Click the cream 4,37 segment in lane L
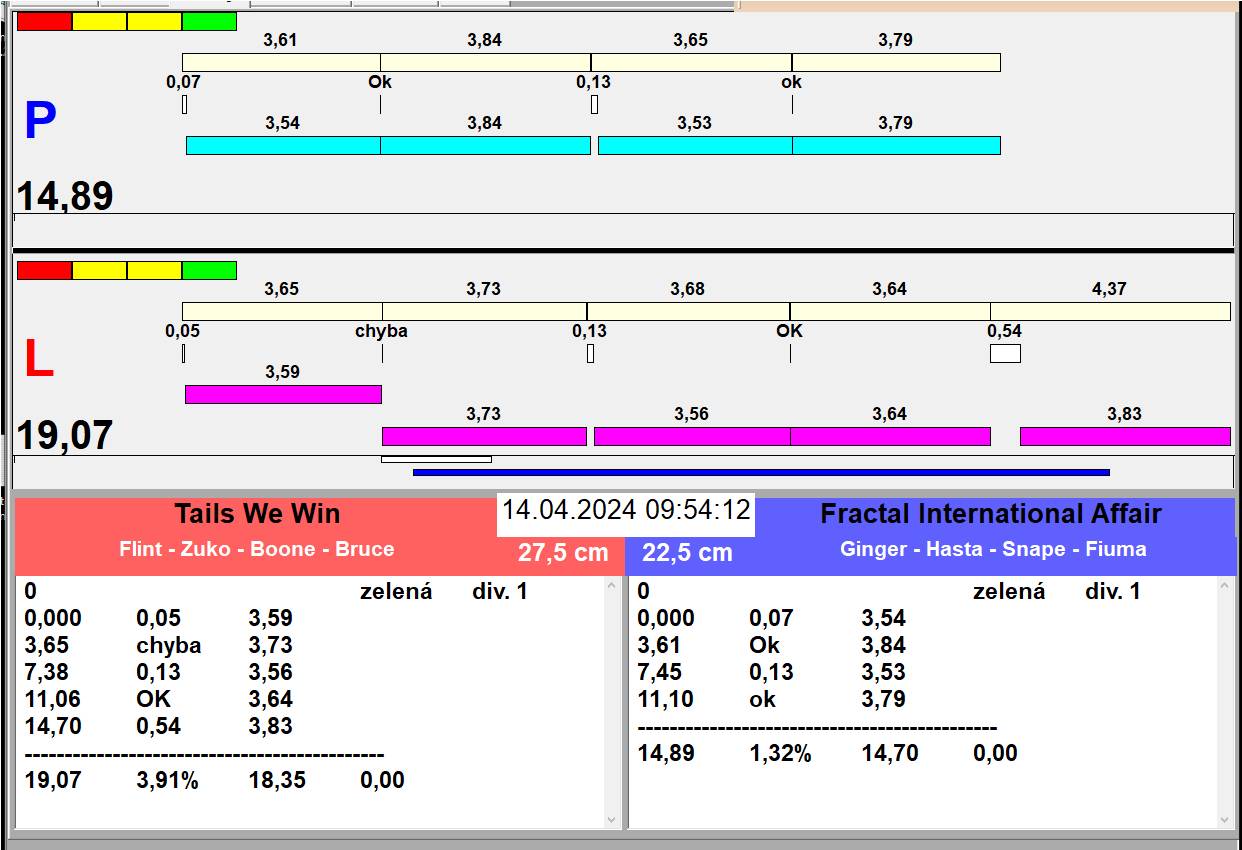 pyautogui.click(x=1110, y=311)
